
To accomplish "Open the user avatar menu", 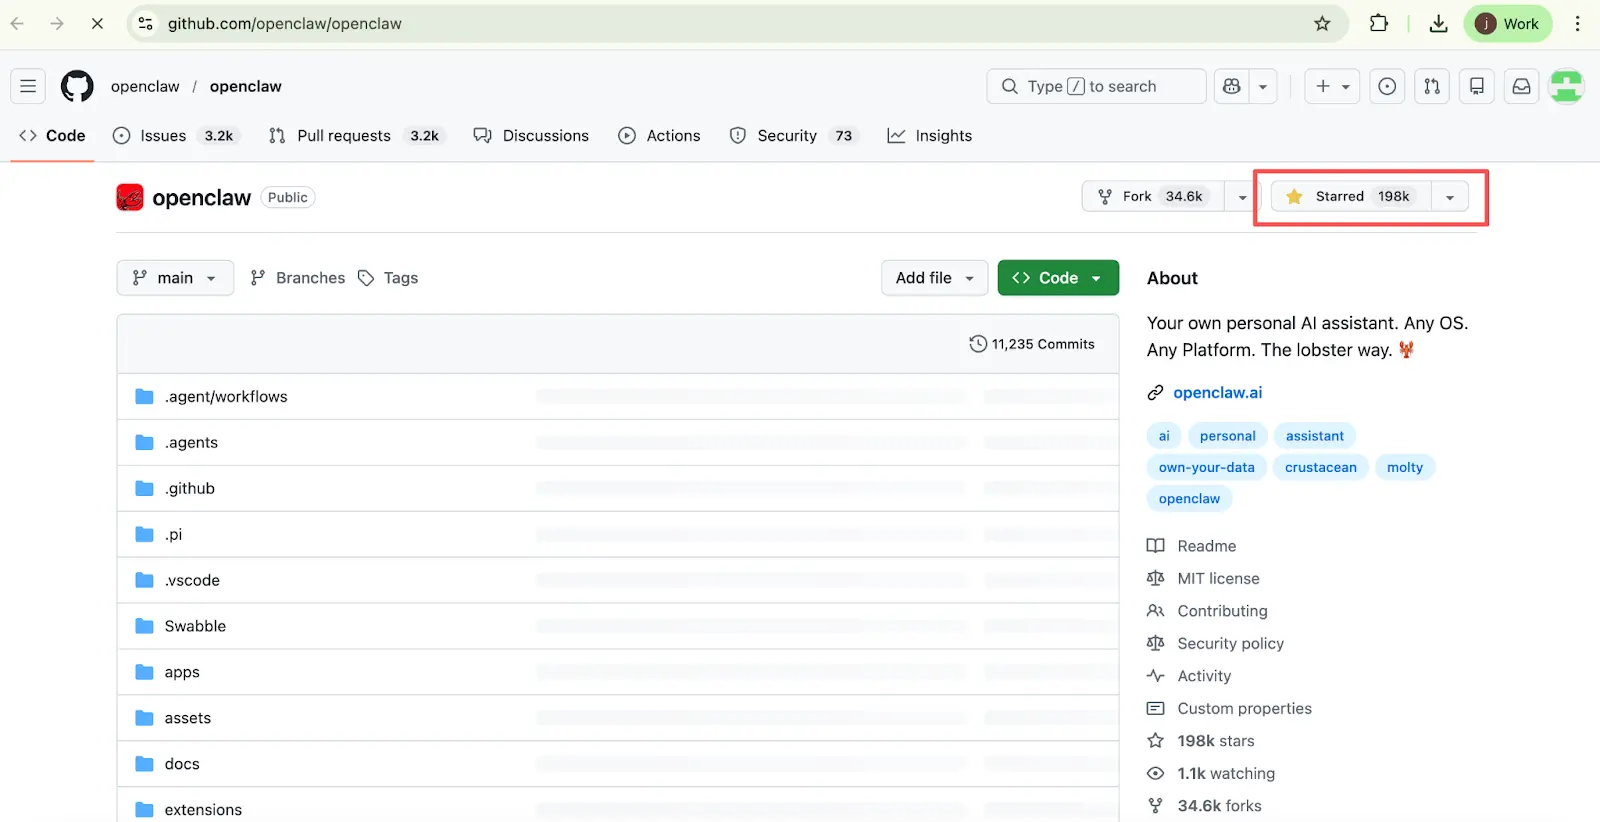I will (1566, 86).
